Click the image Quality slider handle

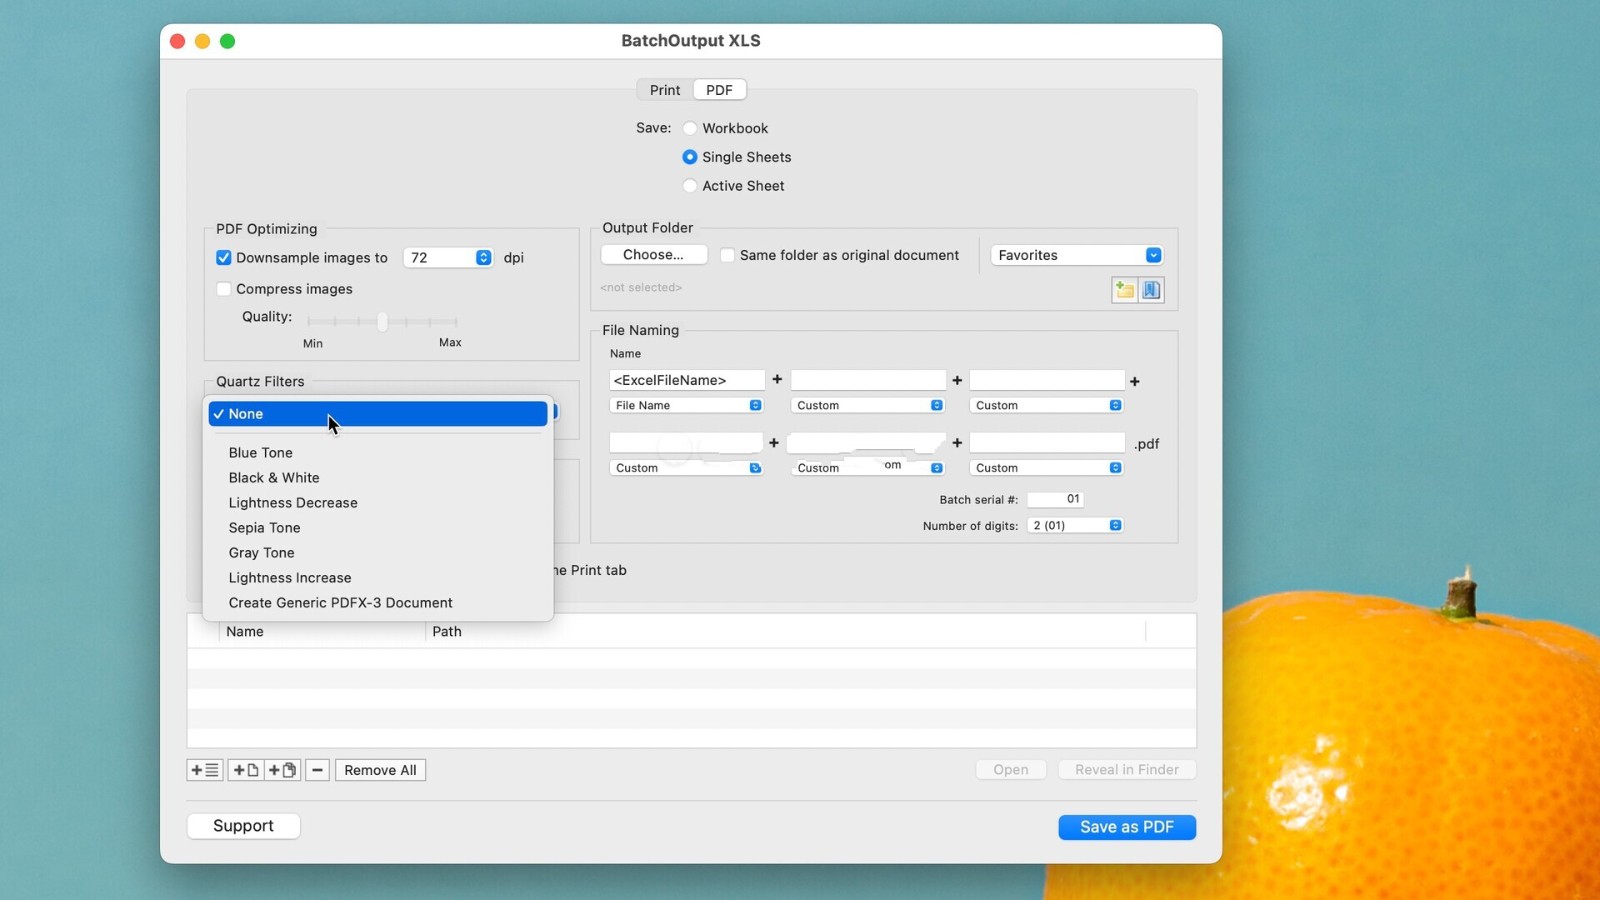[x=382, y=322]
